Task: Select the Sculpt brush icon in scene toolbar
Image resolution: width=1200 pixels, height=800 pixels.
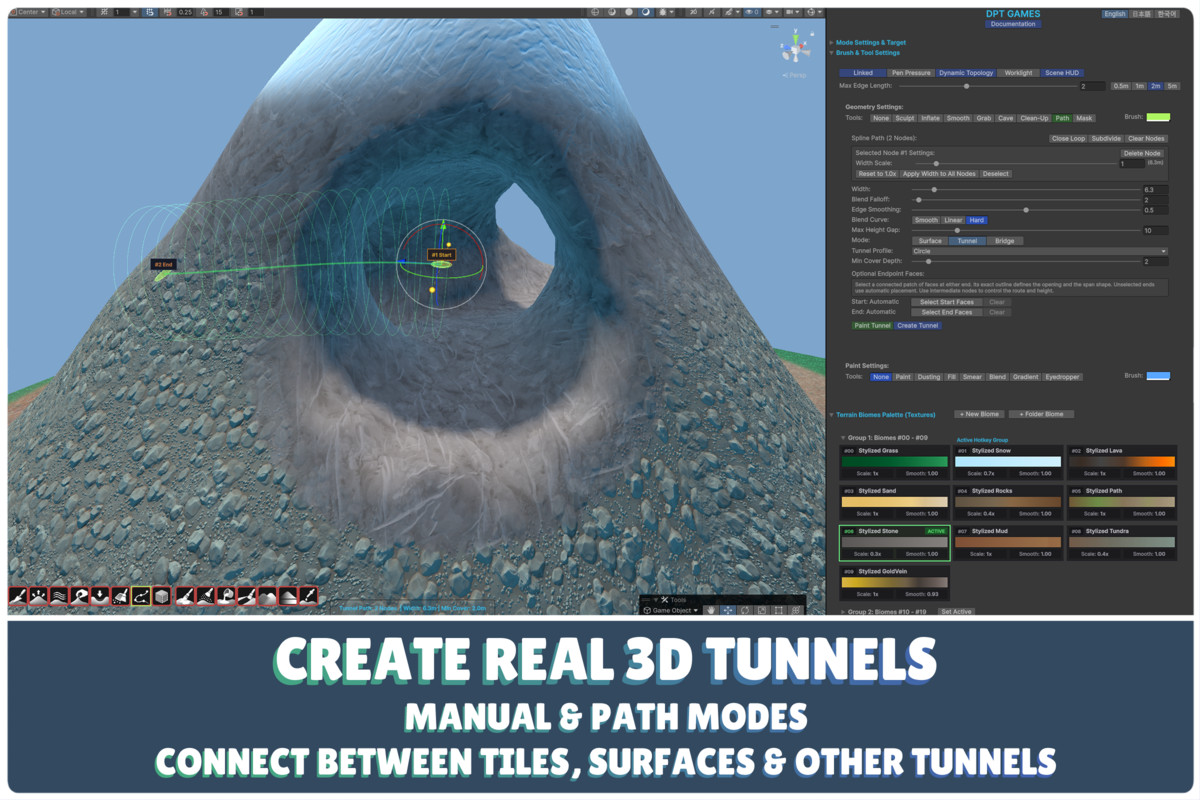Action: pyautogui.click(x=18, y=596)
